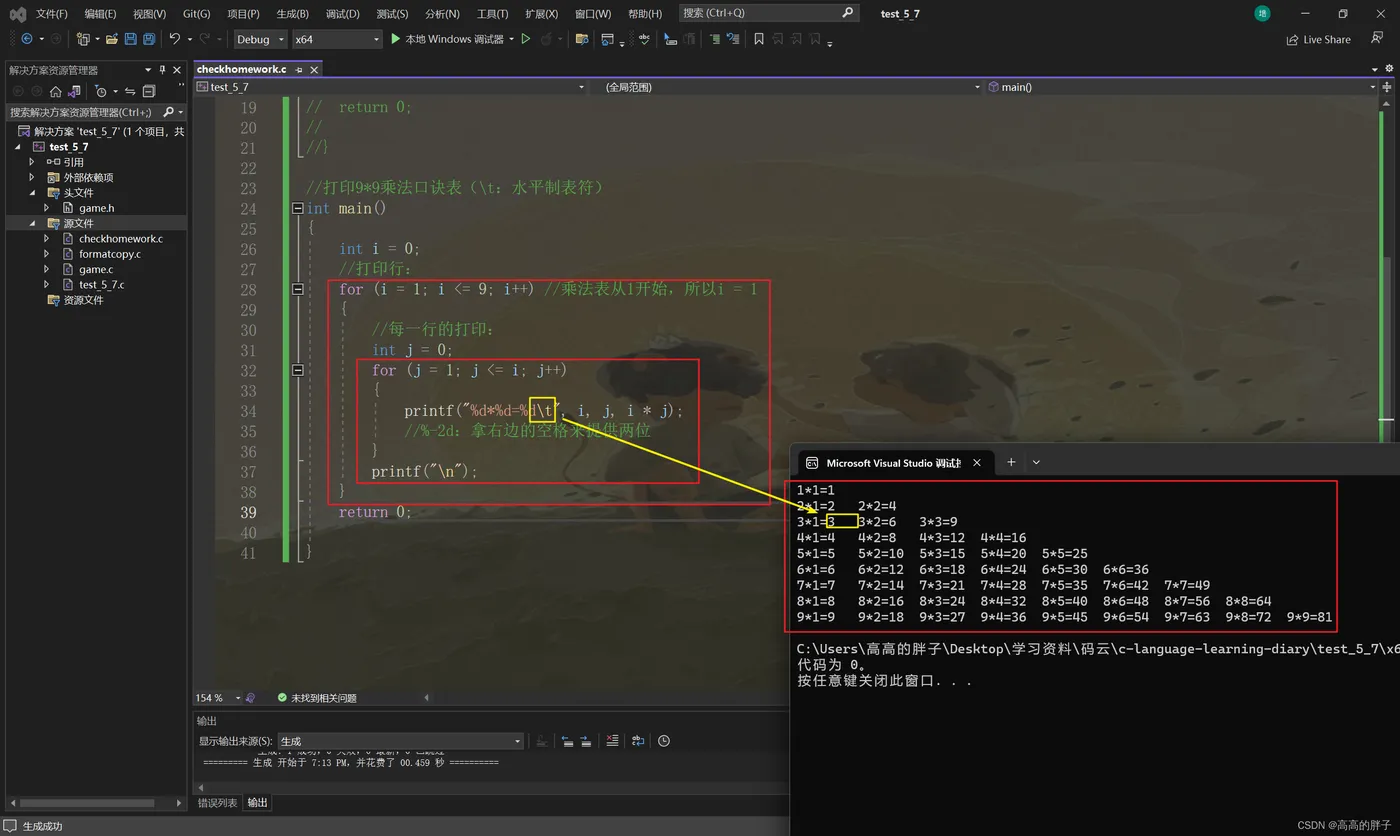1400x836 pixels.
Task: Open the x64 platform dropdown
Action: click(x=337, y=39)
